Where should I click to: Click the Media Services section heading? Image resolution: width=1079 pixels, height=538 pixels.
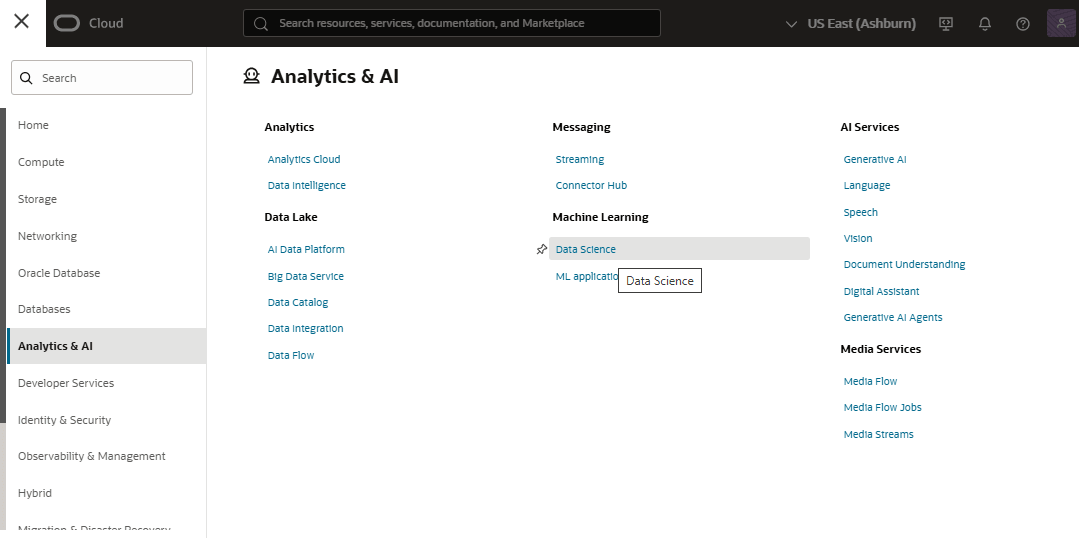880,349
